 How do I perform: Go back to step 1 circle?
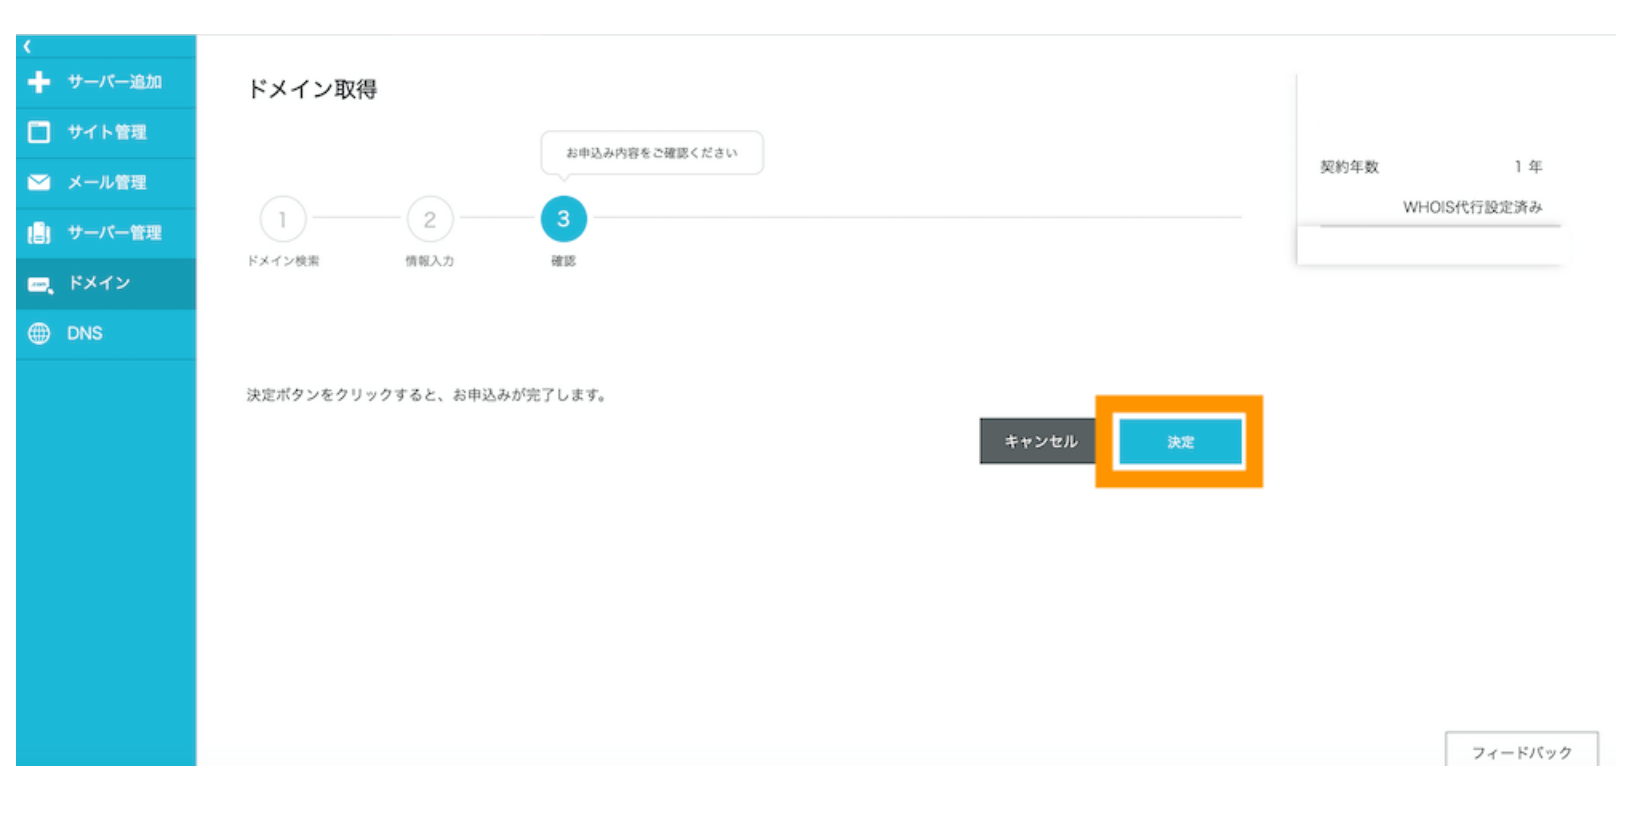click(x=283, y=219)
